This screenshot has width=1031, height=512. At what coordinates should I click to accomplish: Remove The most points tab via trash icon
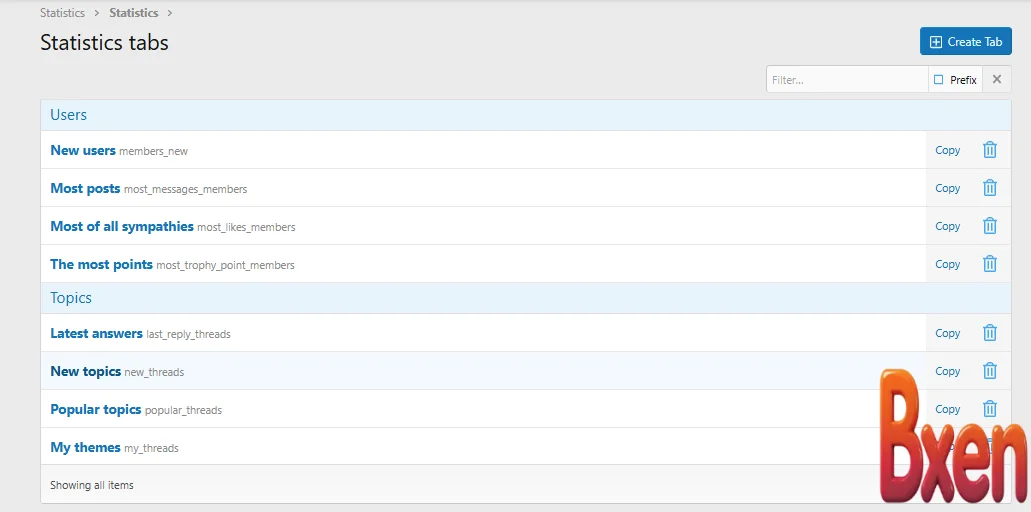coord(989,264)
